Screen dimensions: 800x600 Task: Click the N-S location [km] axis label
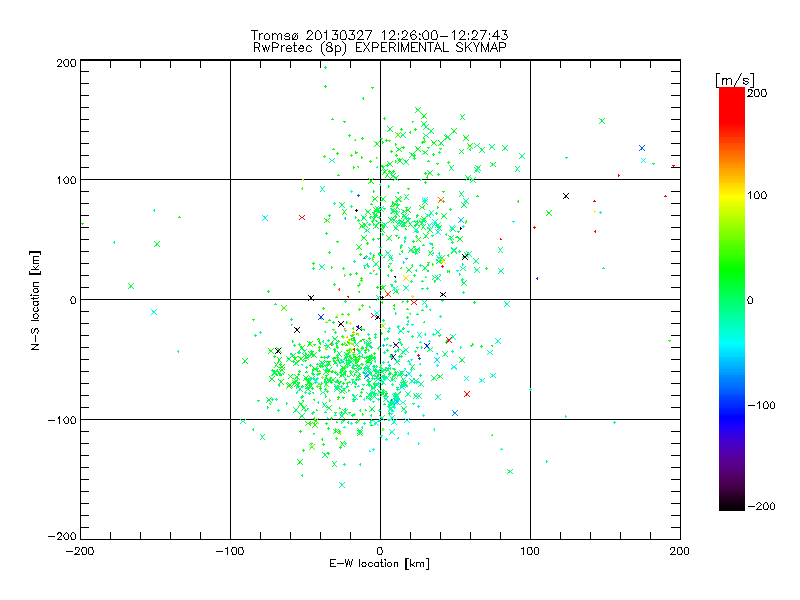[35, 300]
